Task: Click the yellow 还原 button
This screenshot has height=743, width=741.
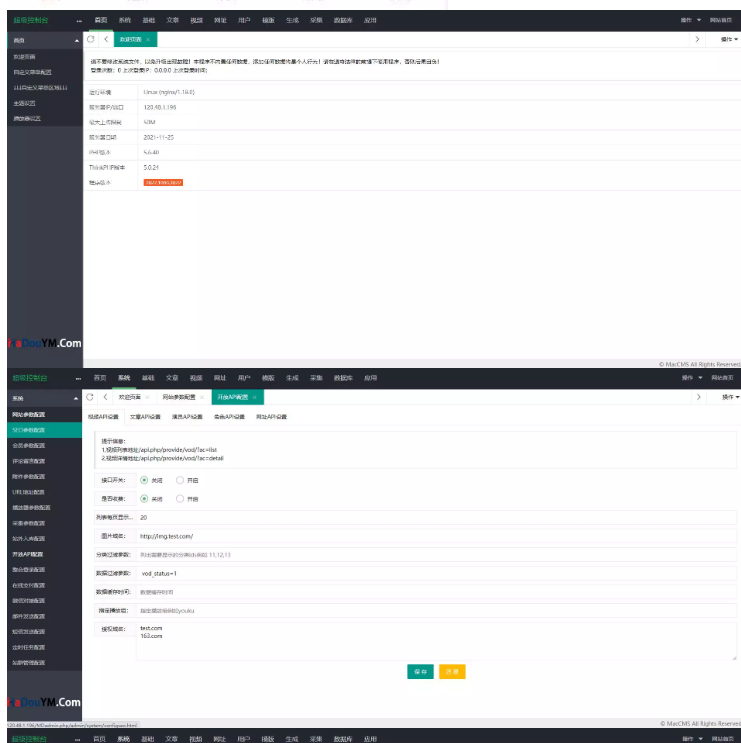Action: pyautogui.click(x=452, y=672)
